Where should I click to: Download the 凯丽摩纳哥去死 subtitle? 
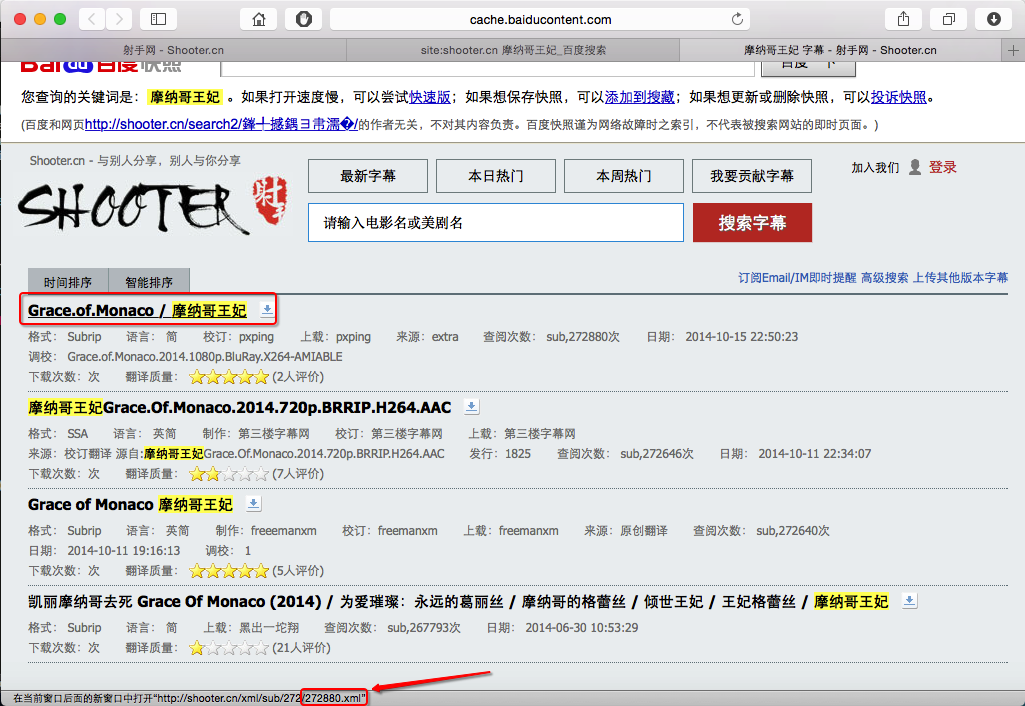click(909, 600)
